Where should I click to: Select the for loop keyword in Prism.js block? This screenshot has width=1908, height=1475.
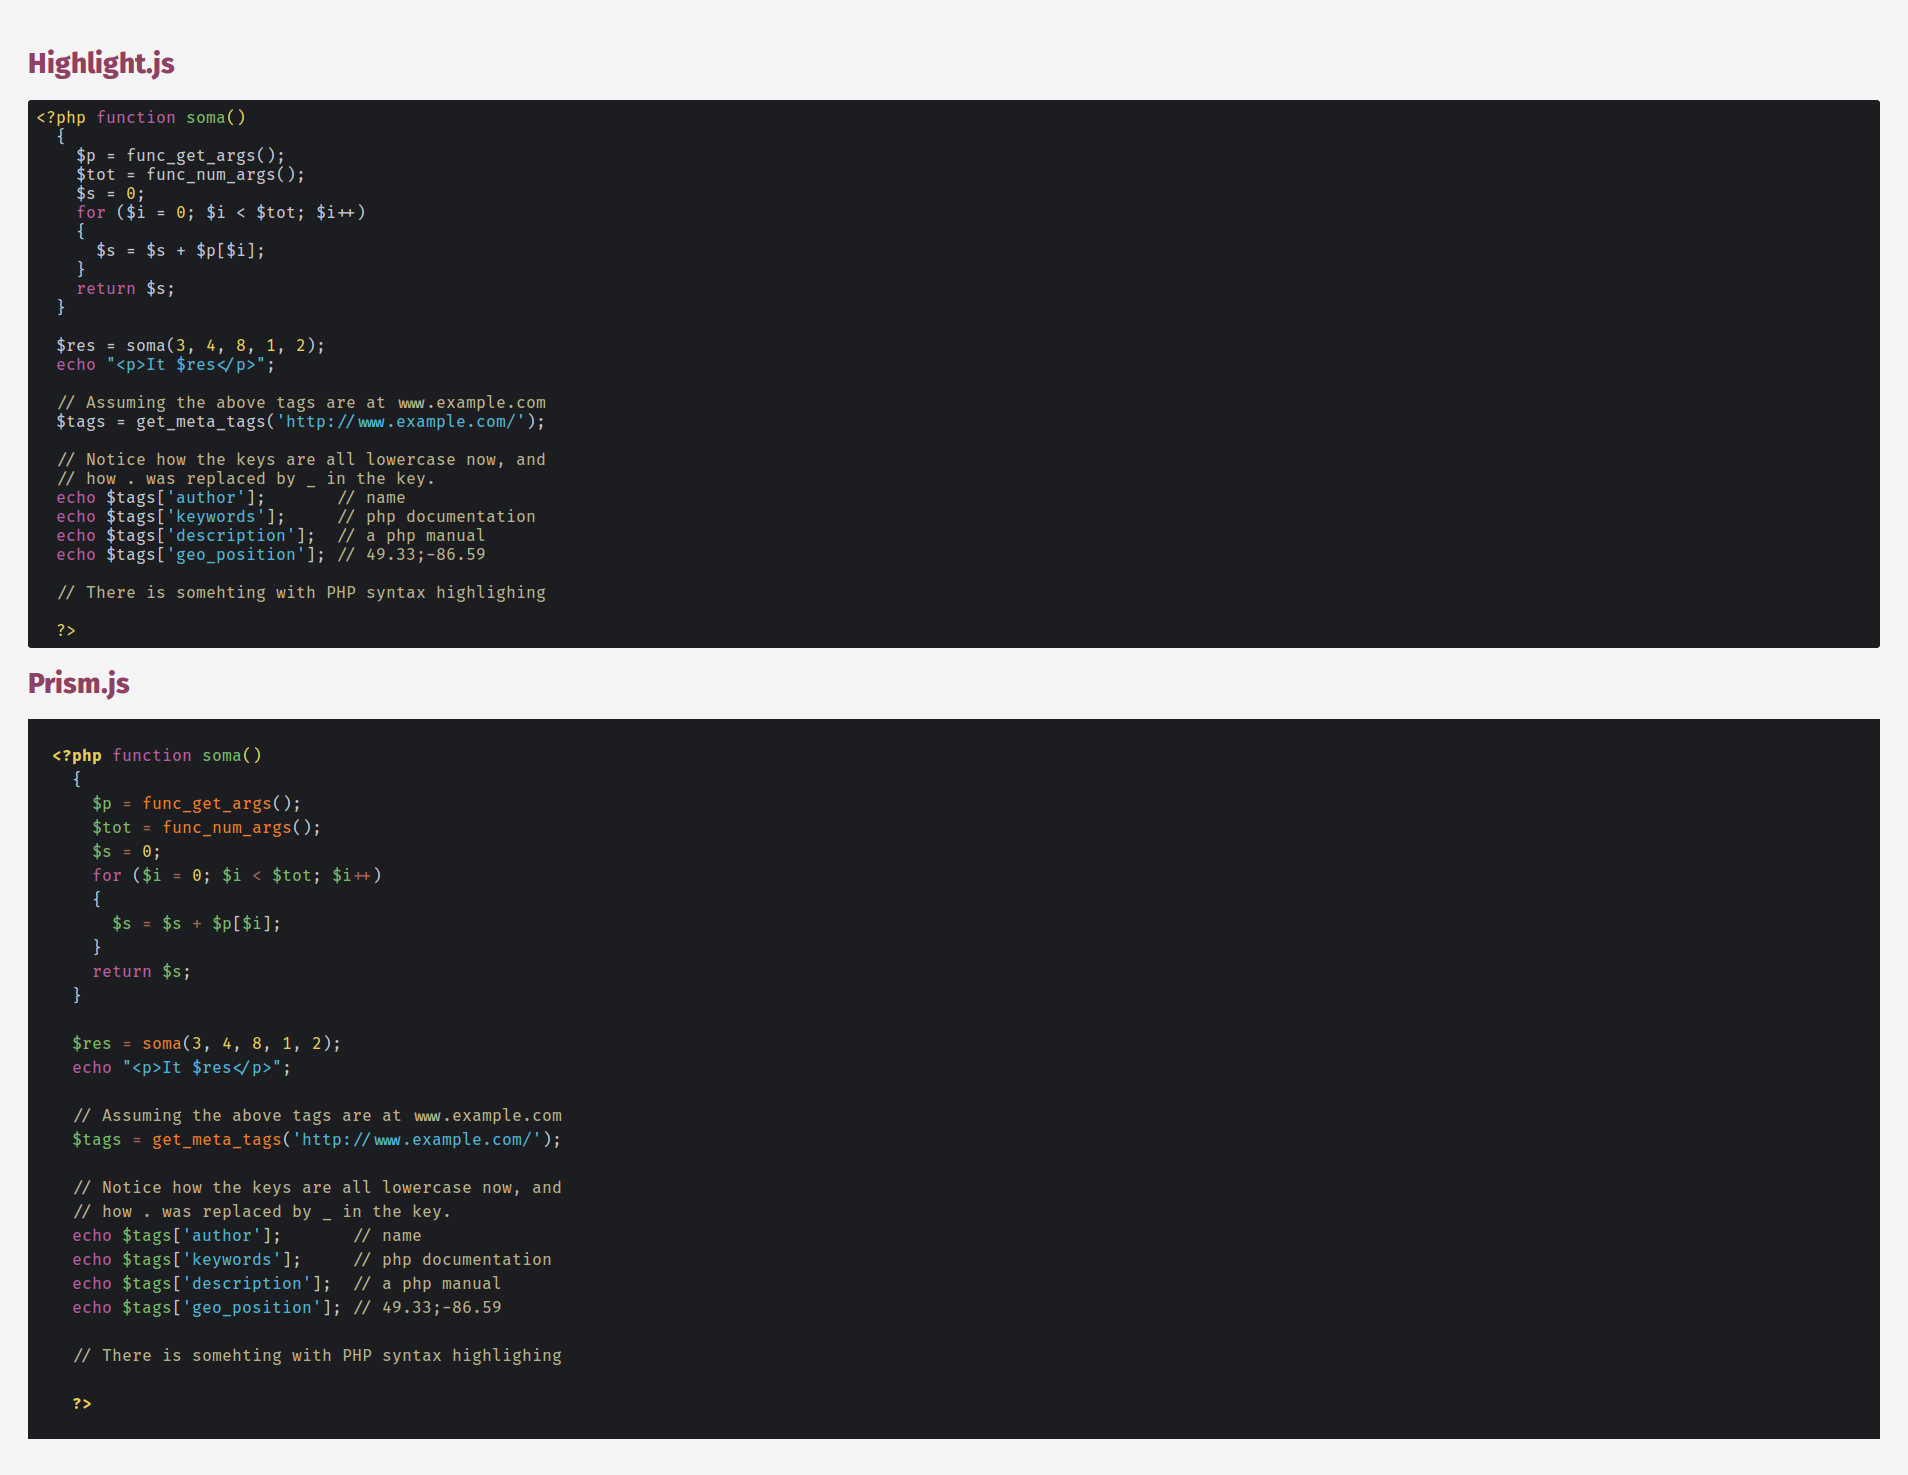point(106,875)
